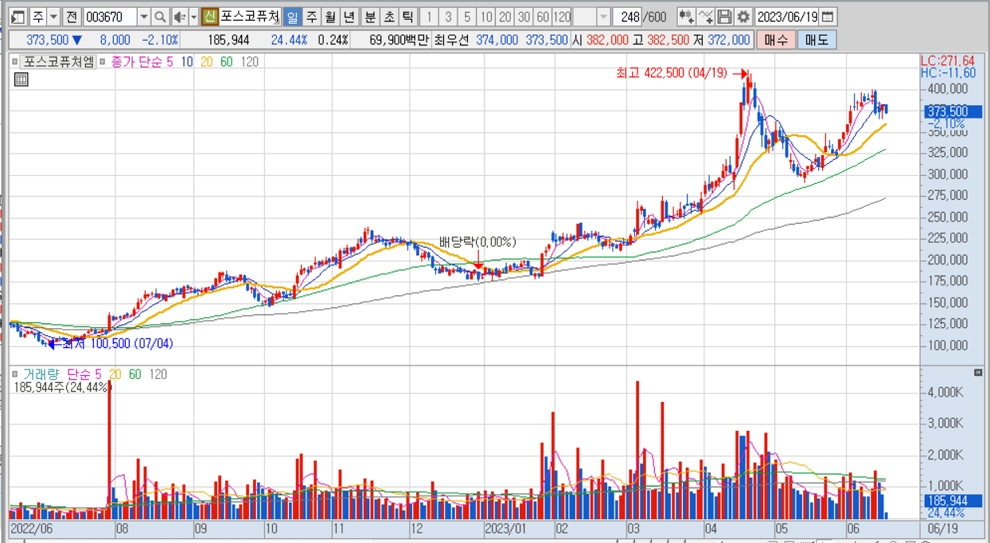Click the speaker sound icon
990x543 pixels.
coord(179,17)
